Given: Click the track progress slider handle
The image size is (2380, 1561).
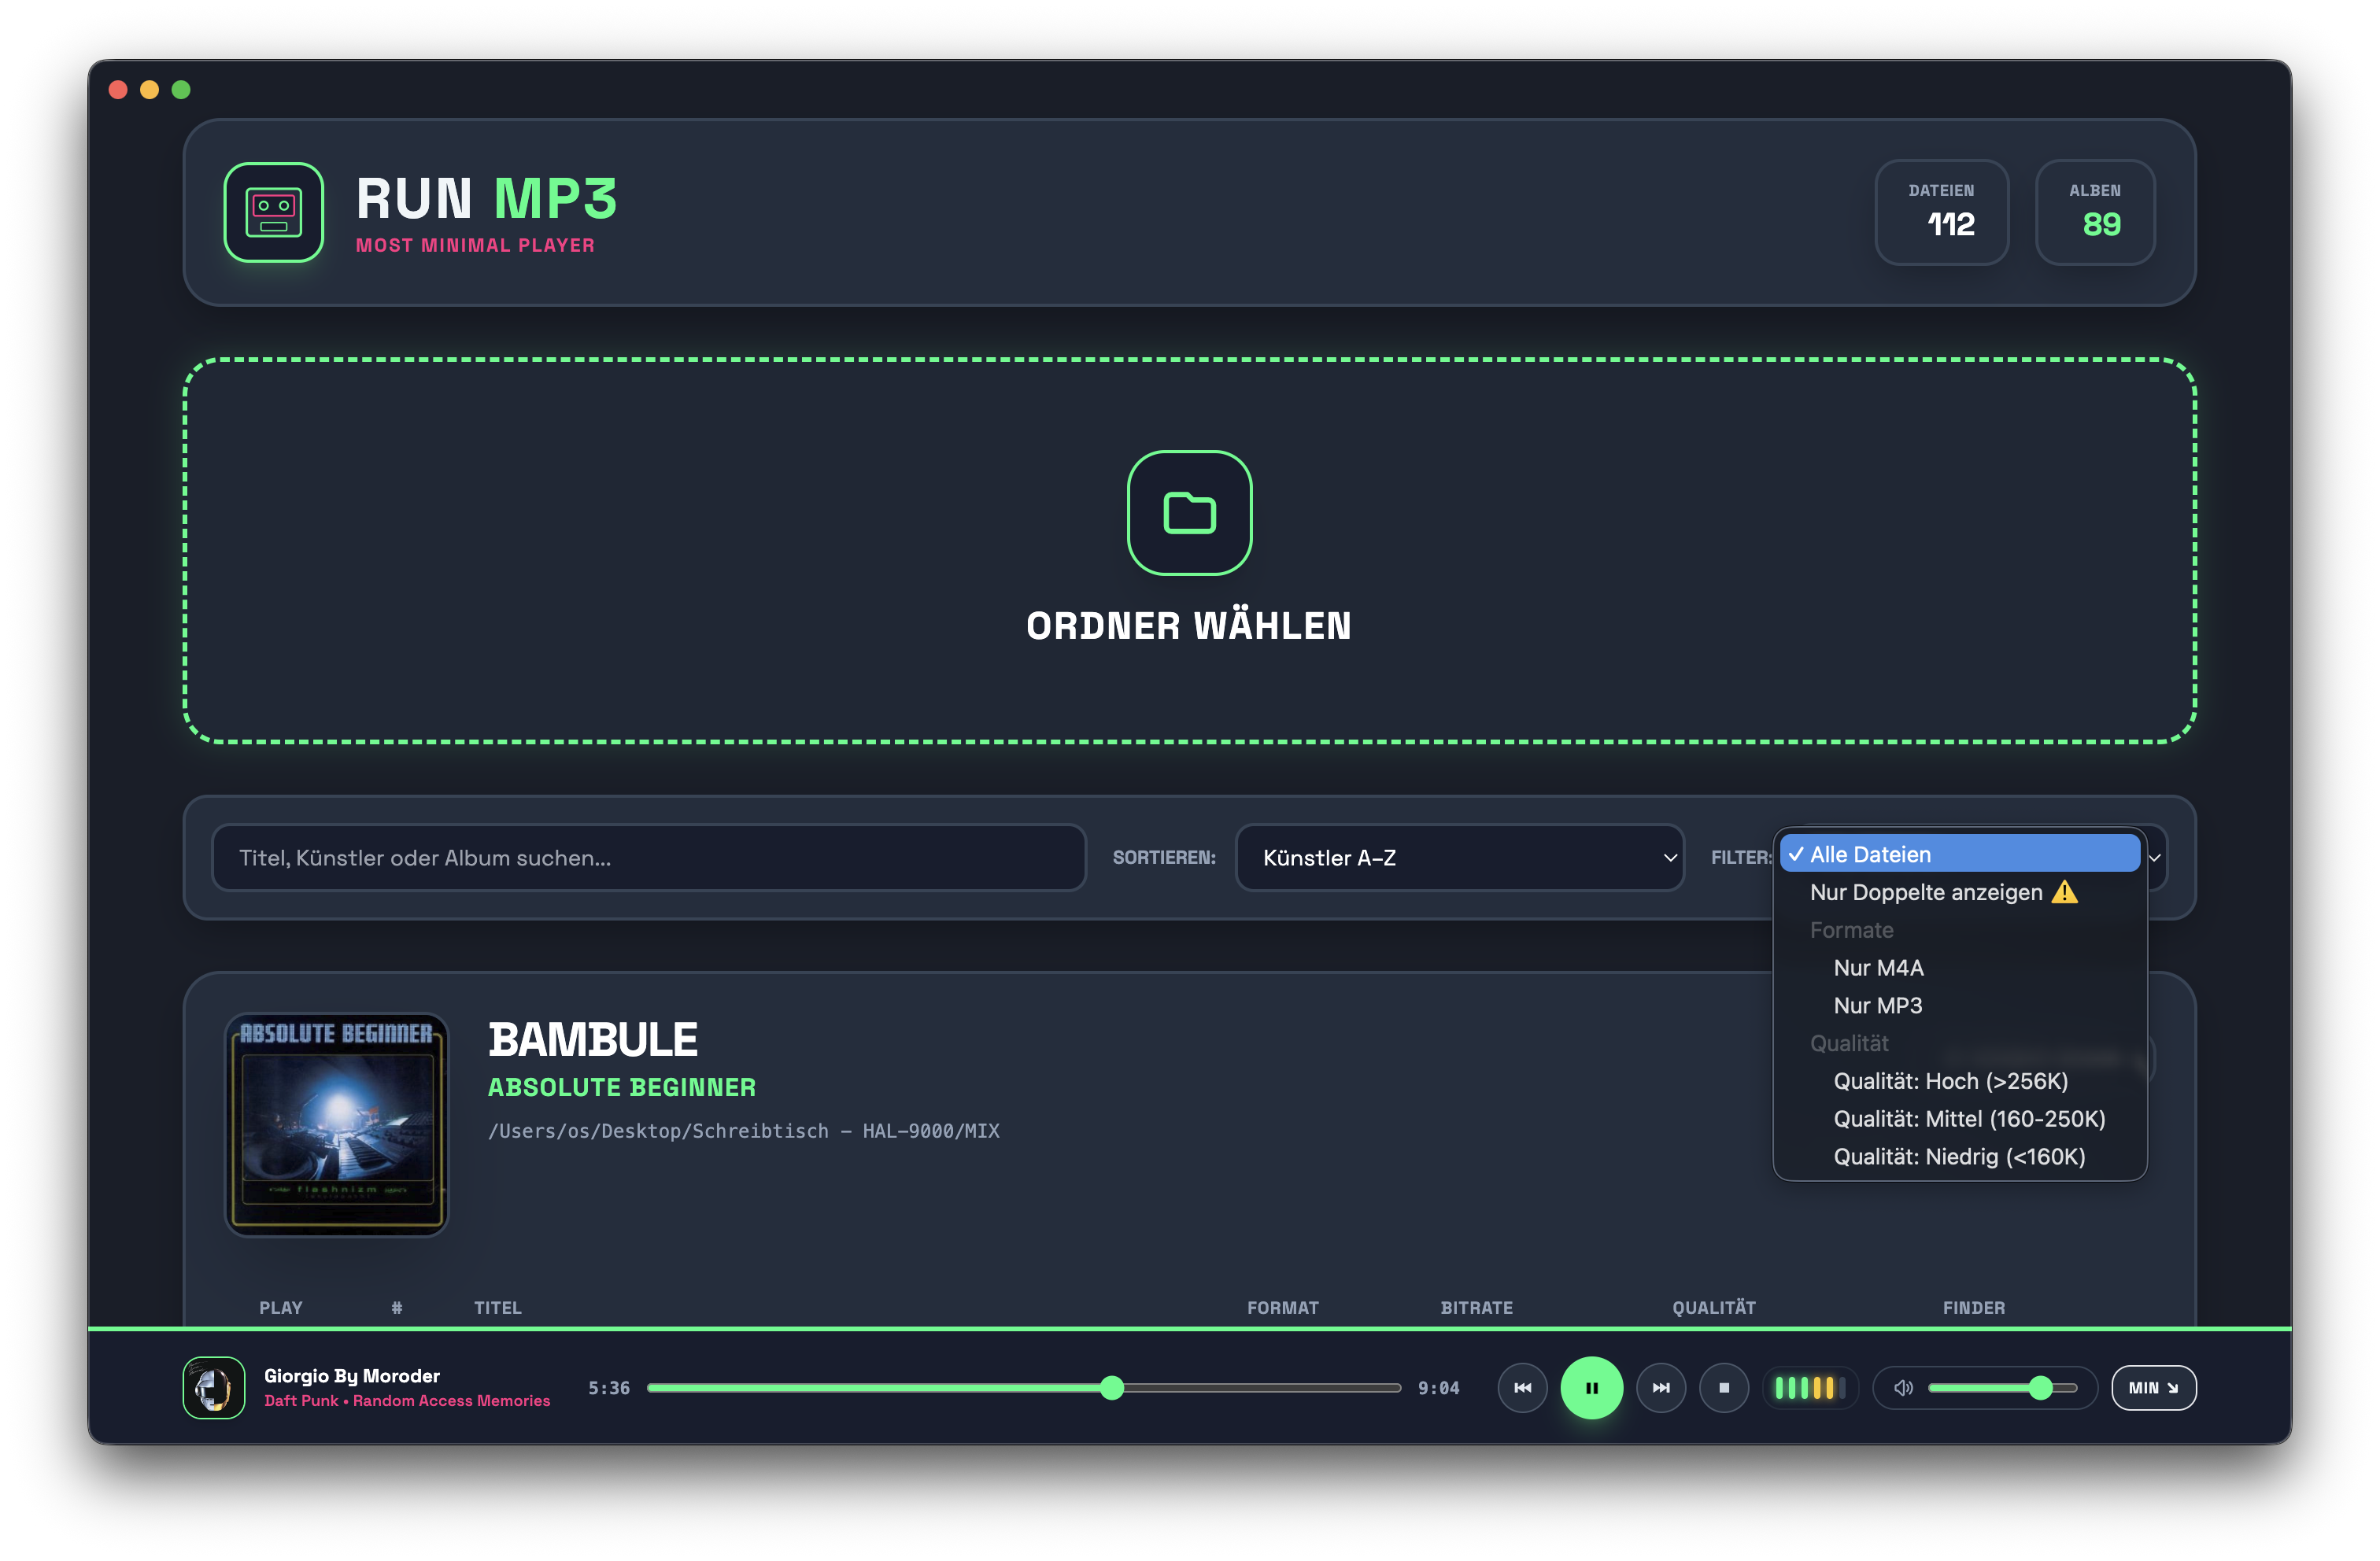Looking at the screenshot, I should coord(1111,1387).
